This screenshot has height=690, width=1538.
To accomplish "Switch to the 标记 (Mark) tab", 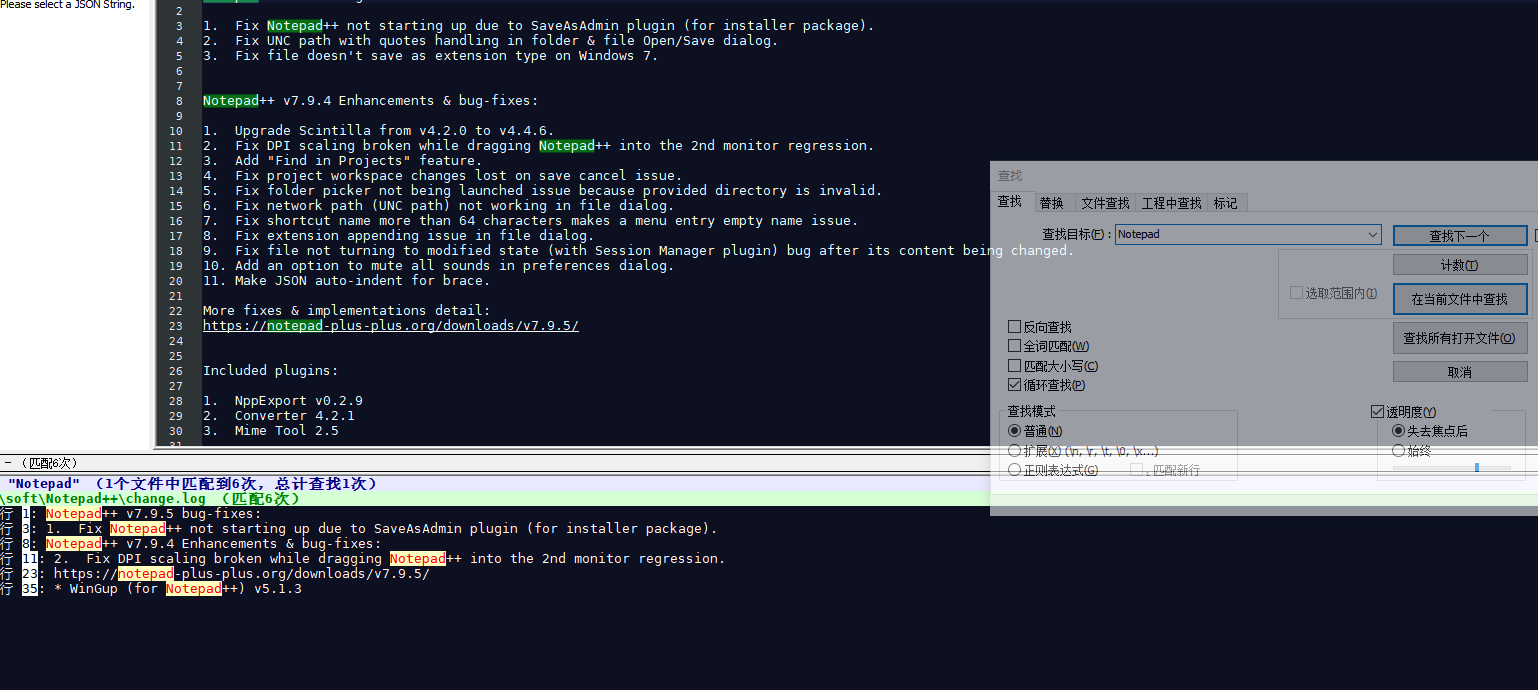I will 1225,202.
